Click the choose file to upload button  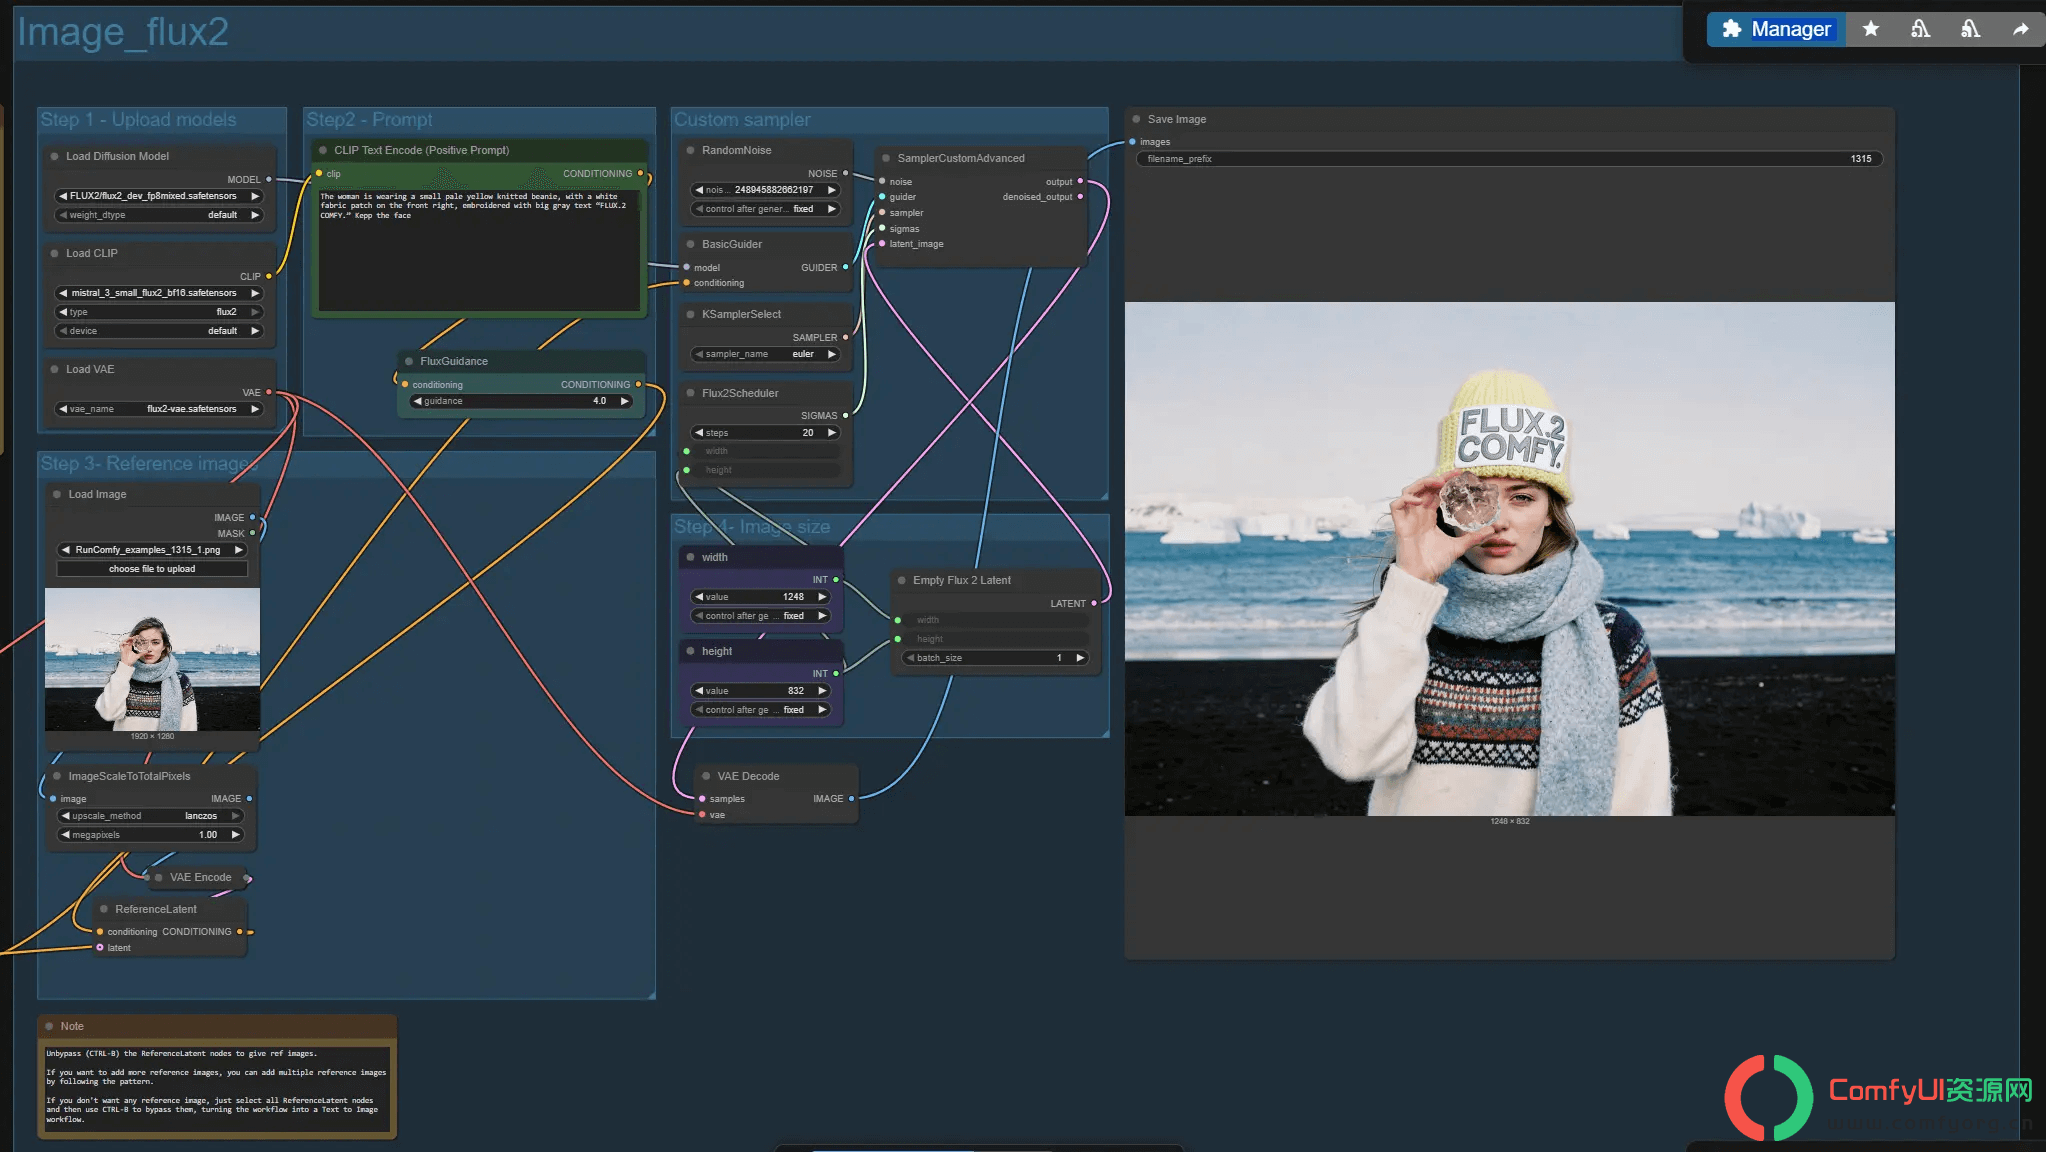click(152, 569)
